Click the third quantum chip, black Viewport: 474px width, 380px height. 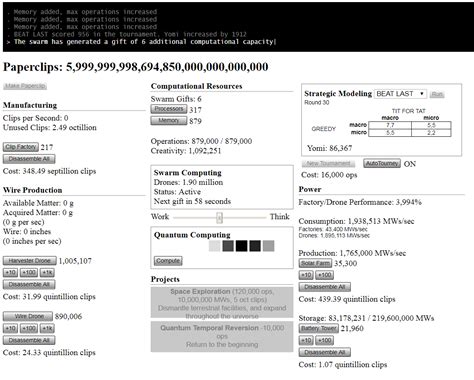point(241,246)
